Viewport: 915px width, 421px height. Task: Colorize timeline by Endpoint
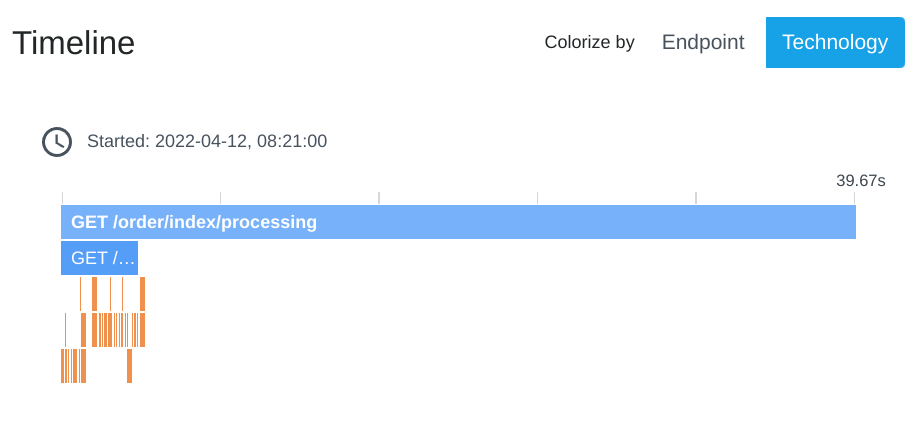click(x=703, y=42)
